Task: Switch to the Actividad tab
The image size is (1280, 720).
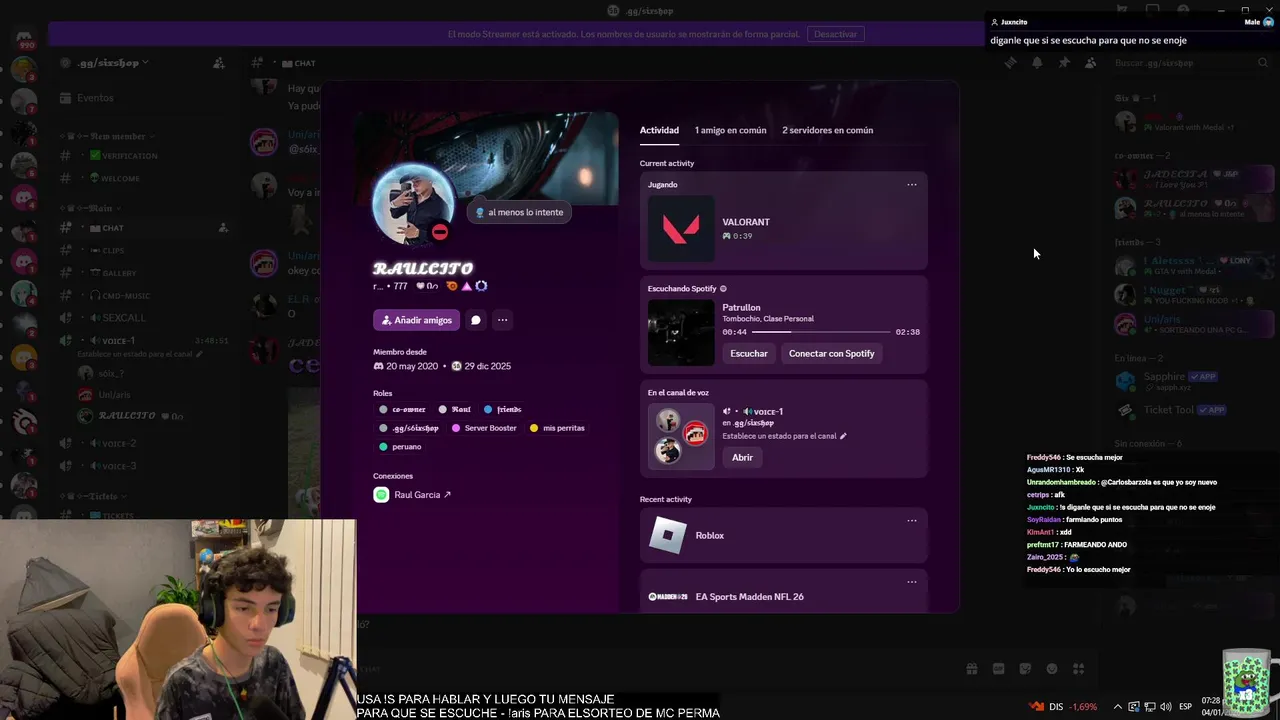Action: click(659, 130)
